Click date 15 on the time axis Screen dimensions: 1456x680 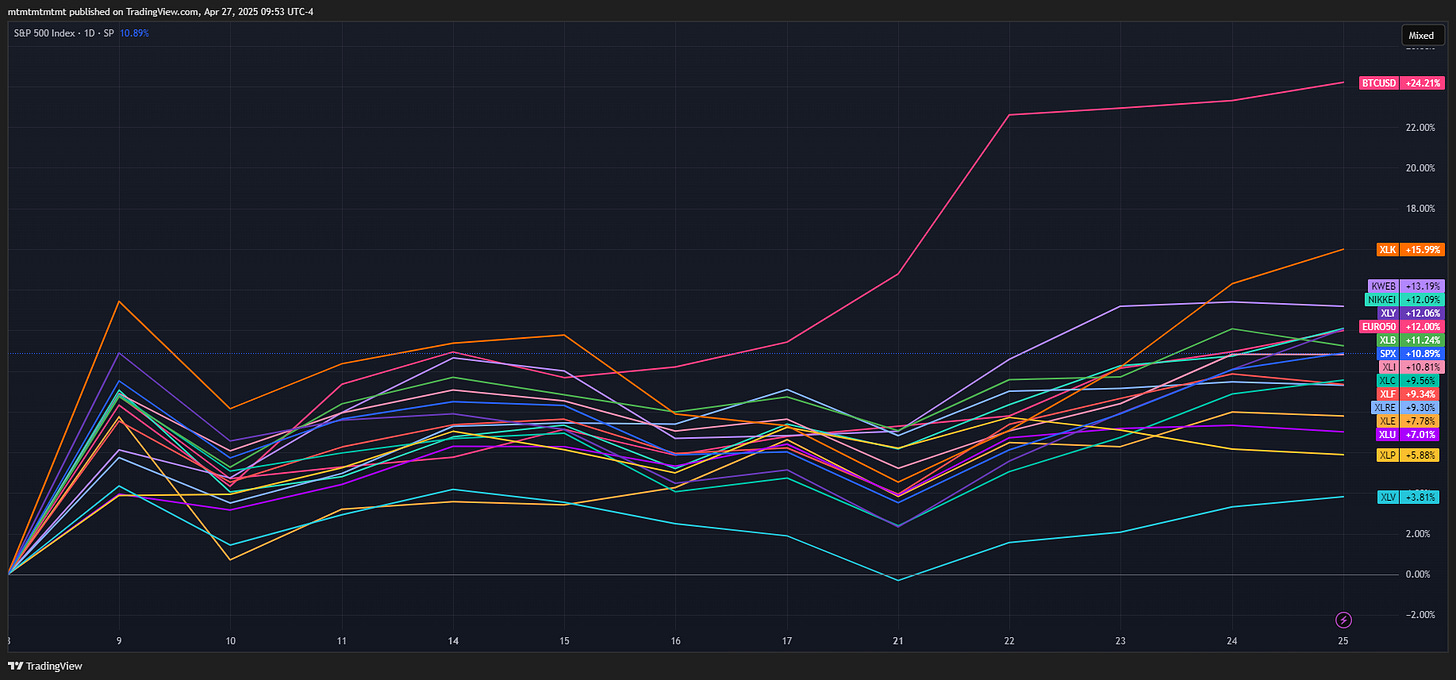564,641
